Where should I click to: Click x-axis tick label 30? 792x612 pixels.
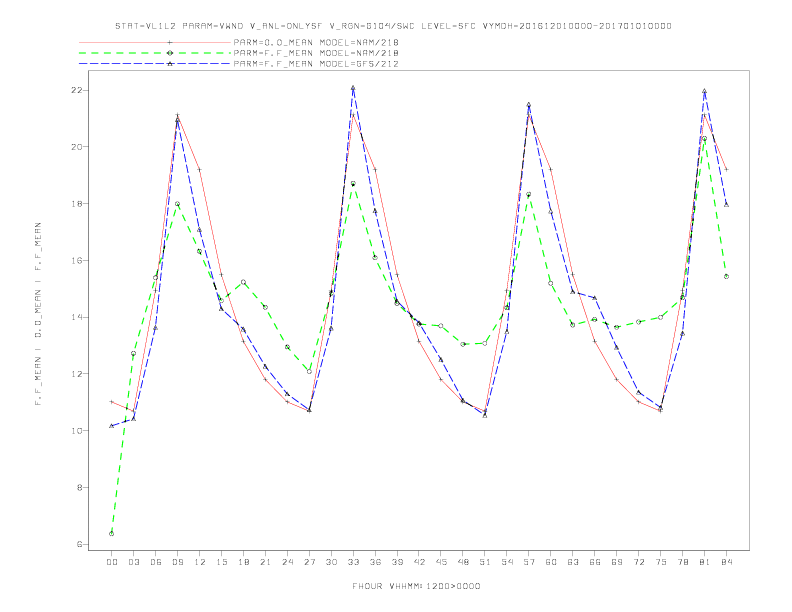[331, 562]
